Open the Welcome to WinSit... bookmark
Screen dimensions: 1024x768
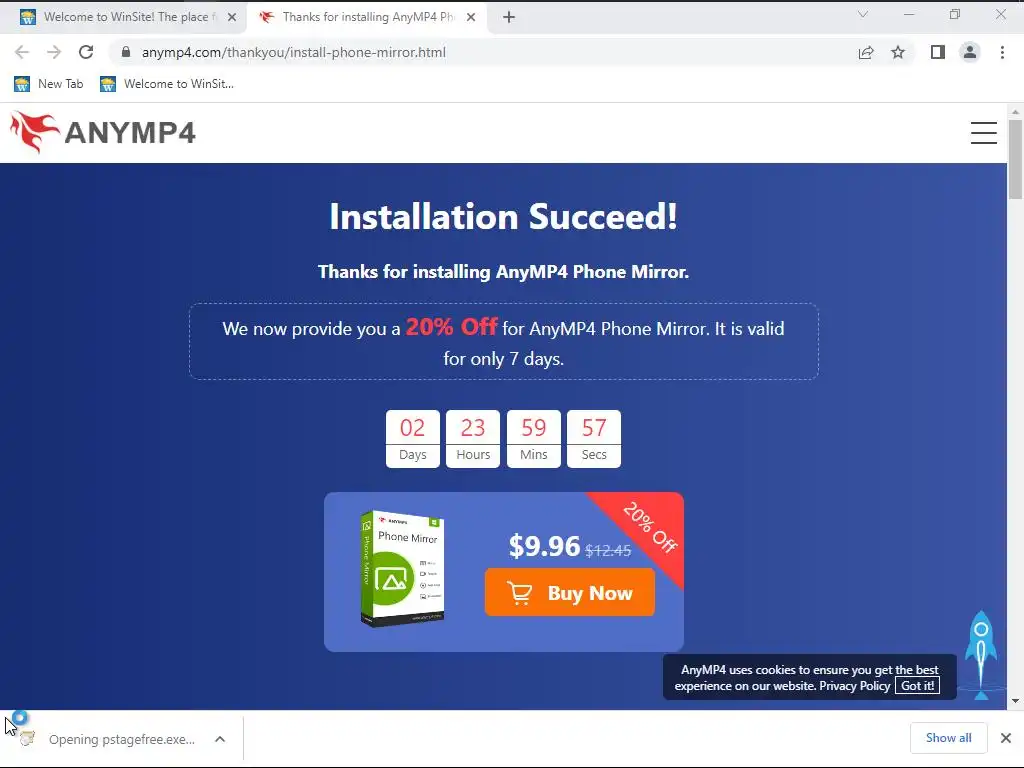[167, 84]
